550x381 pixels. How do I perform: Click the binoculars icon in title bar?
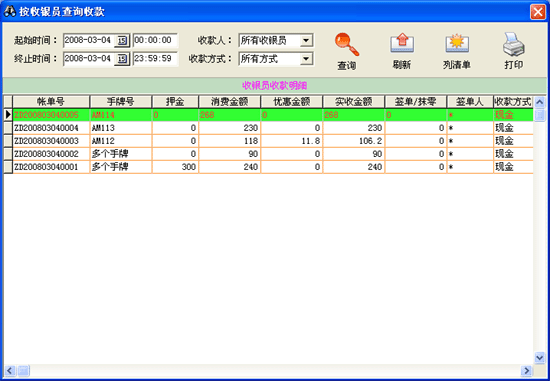[x=9, y=12]
